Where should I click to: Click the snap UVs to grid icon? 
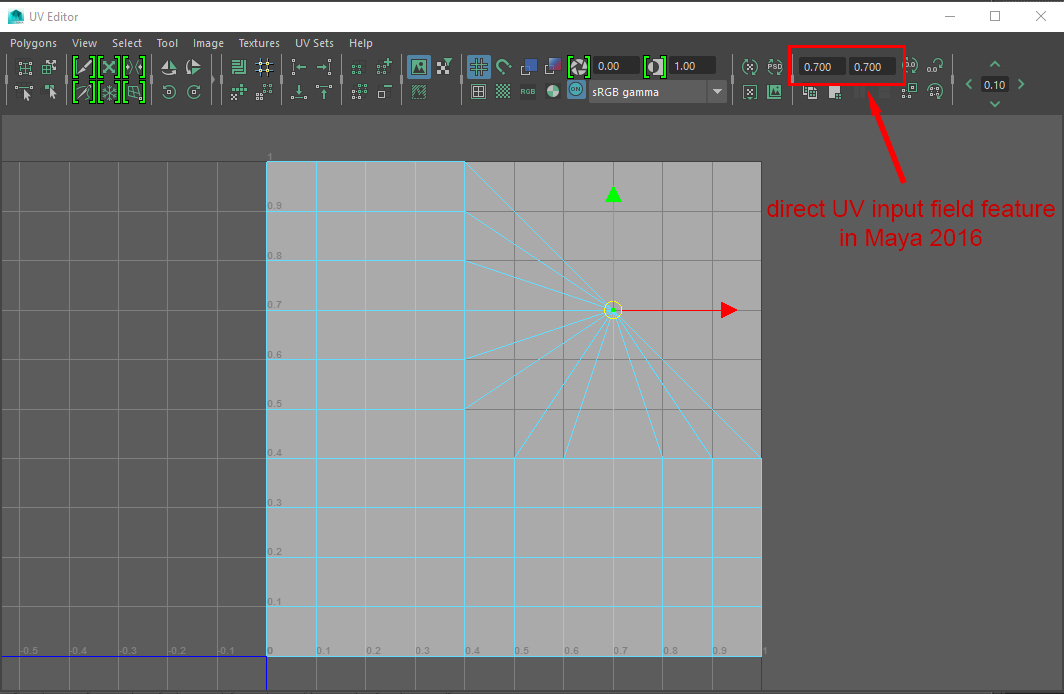264,67
